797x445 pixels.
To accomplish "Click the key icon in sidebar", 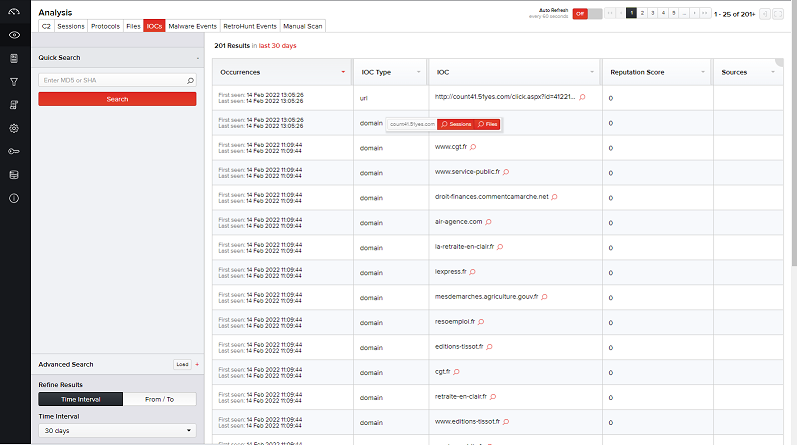I will tap(14, 151).
